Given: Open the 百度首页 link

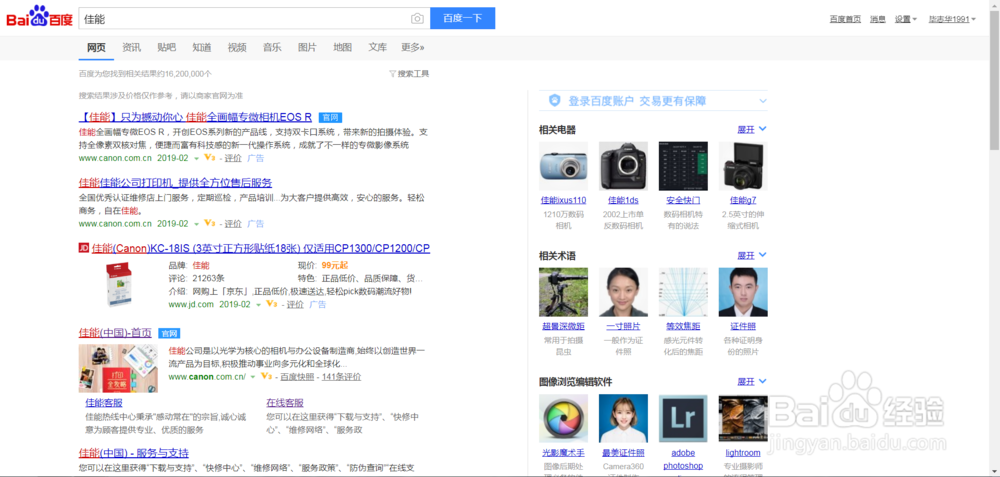Looking at the screenshot, I should pyautogui.click(x=846, y=19).
